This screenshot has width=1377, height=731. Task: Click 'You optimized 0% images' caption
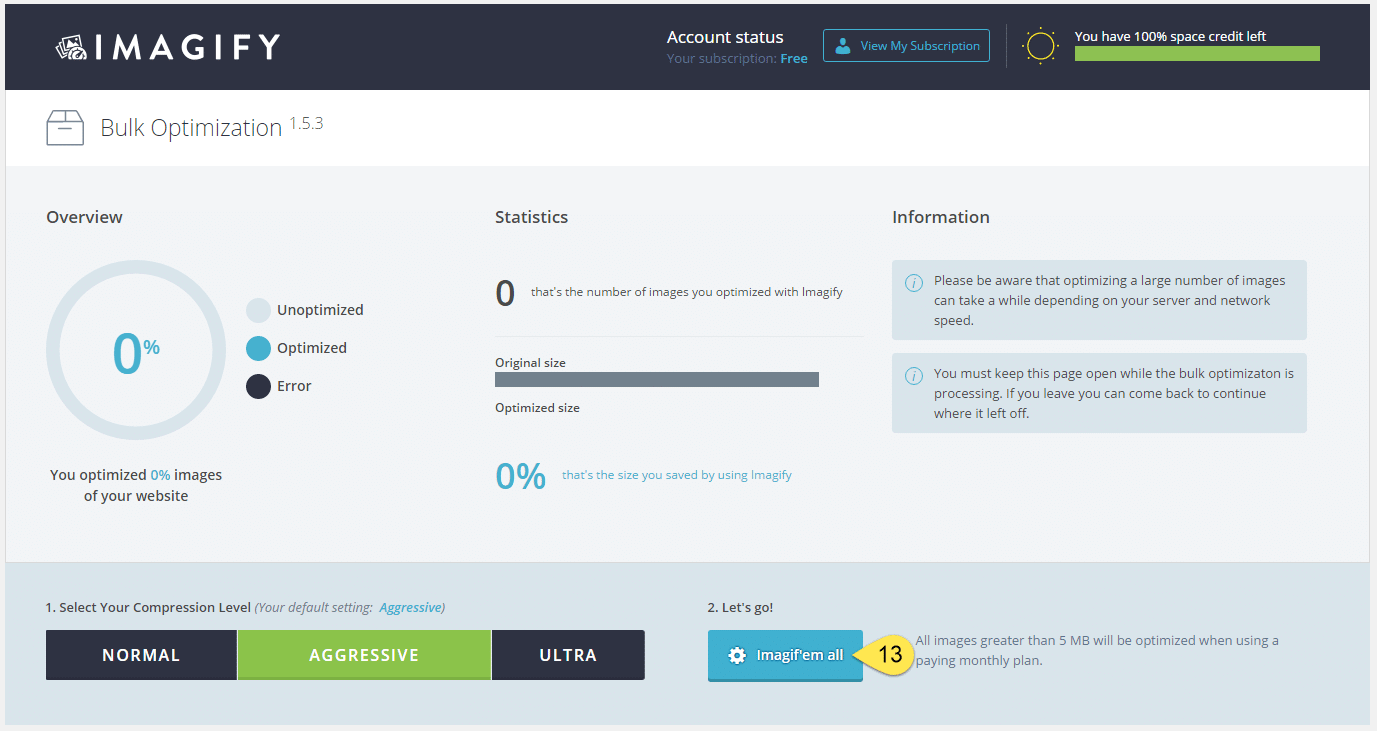coord(136,485)
